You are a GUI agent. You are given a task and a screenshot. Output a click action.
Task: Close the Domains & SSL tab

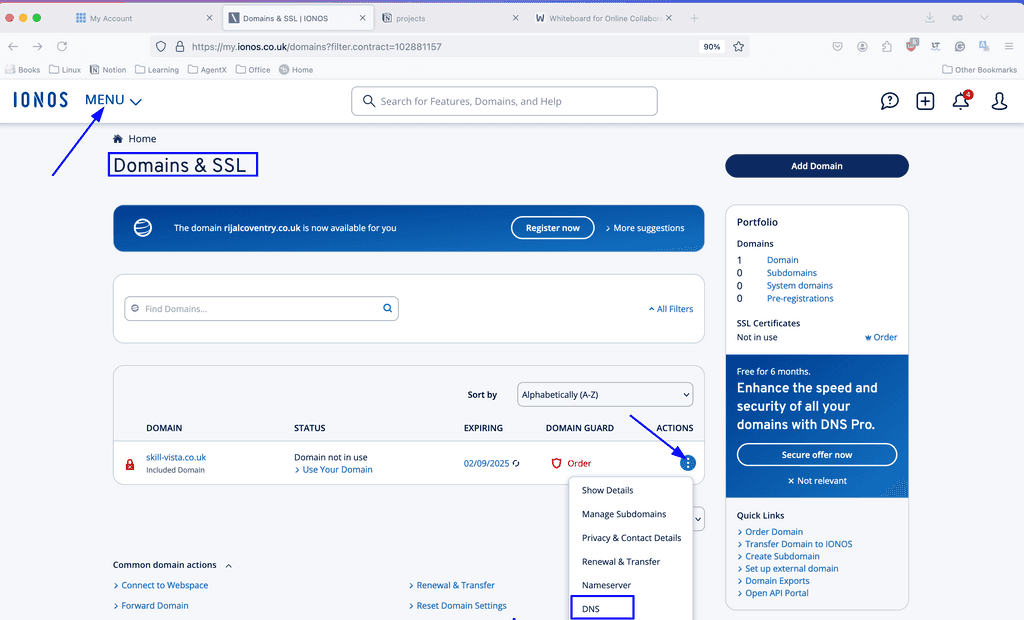[x=362, y=18]
